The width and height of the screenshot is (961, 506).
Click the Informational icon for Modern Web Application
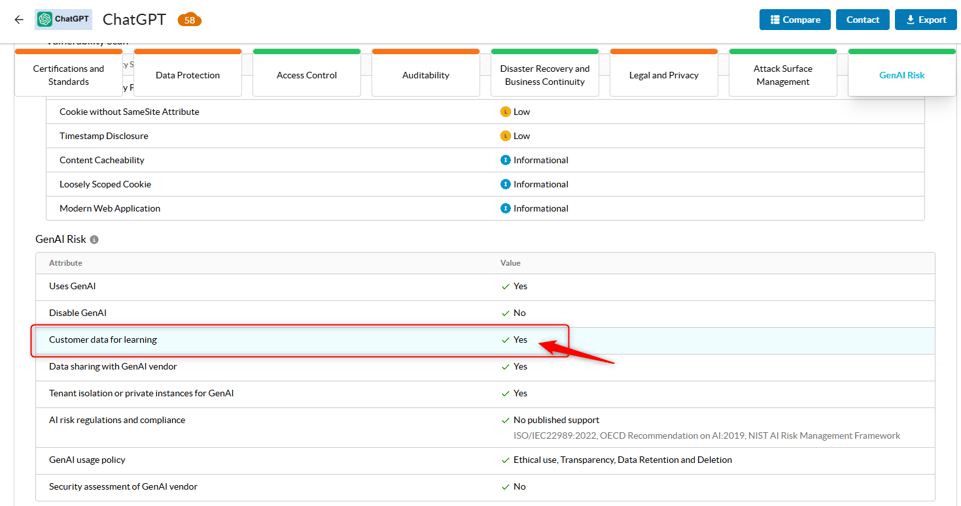505,208
